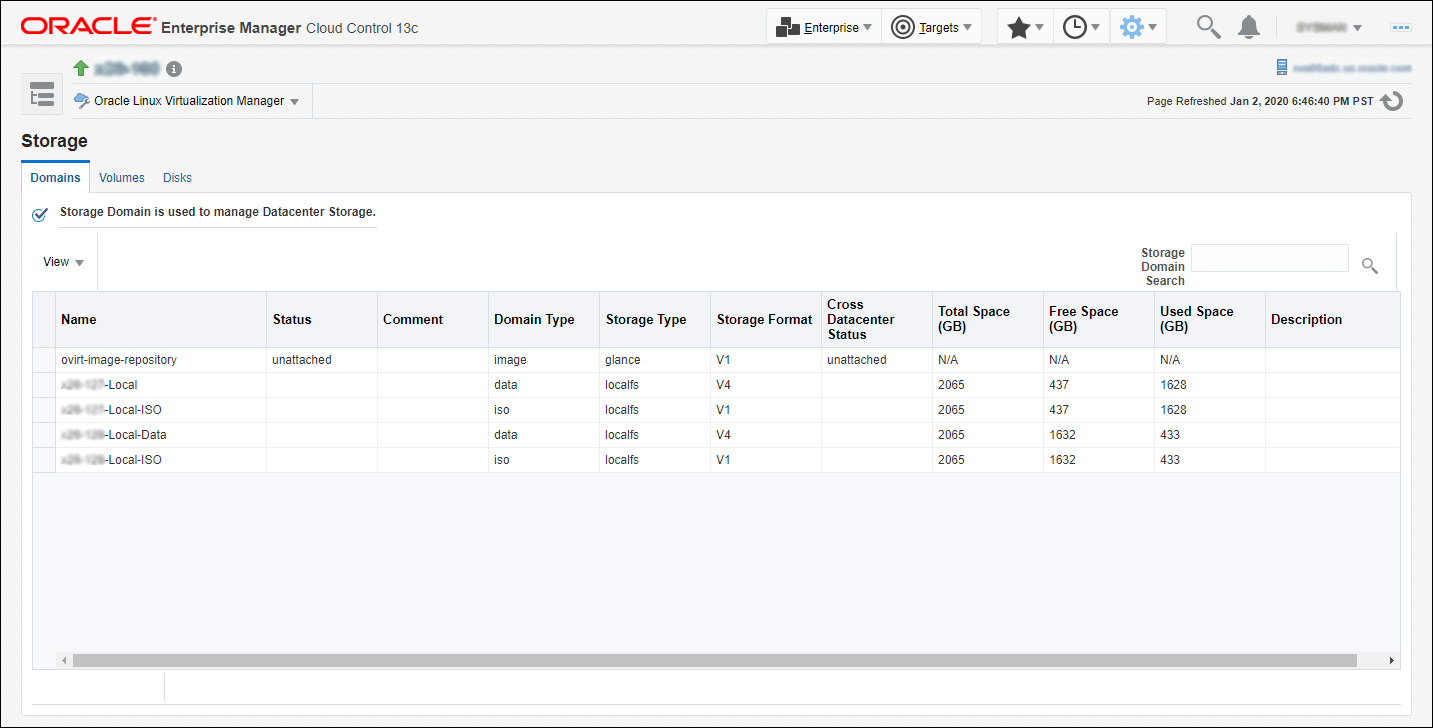Click the Oracle logo
Viewport: 1433px width, 728px height.
[x=88, y=27]
